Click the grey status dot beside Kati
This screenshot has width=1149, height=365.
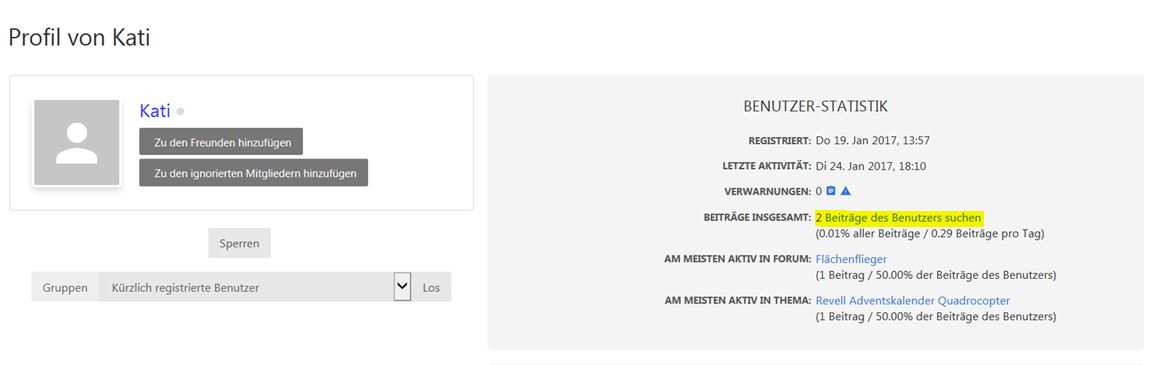click(x=180, y=111)
